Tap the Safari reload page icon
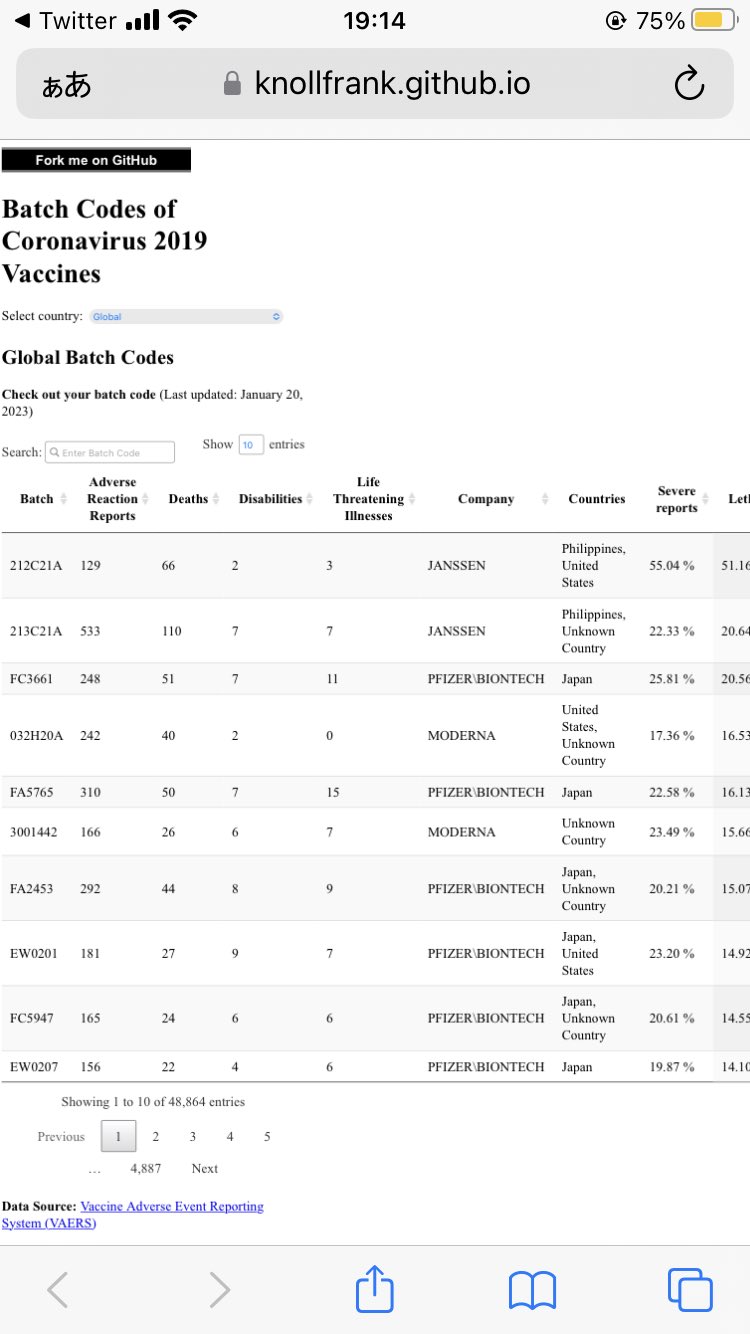 coord(689,84)
